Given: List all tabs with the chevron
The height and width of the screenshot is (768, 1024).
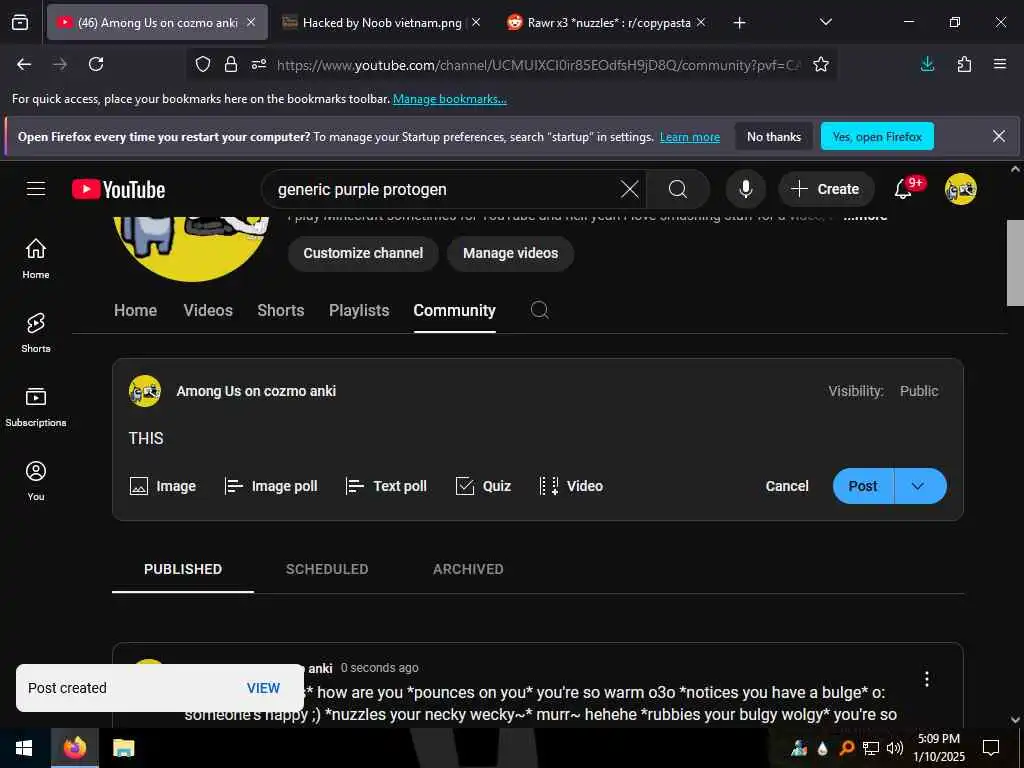Looking at the screenshot, I should point(825,22).
